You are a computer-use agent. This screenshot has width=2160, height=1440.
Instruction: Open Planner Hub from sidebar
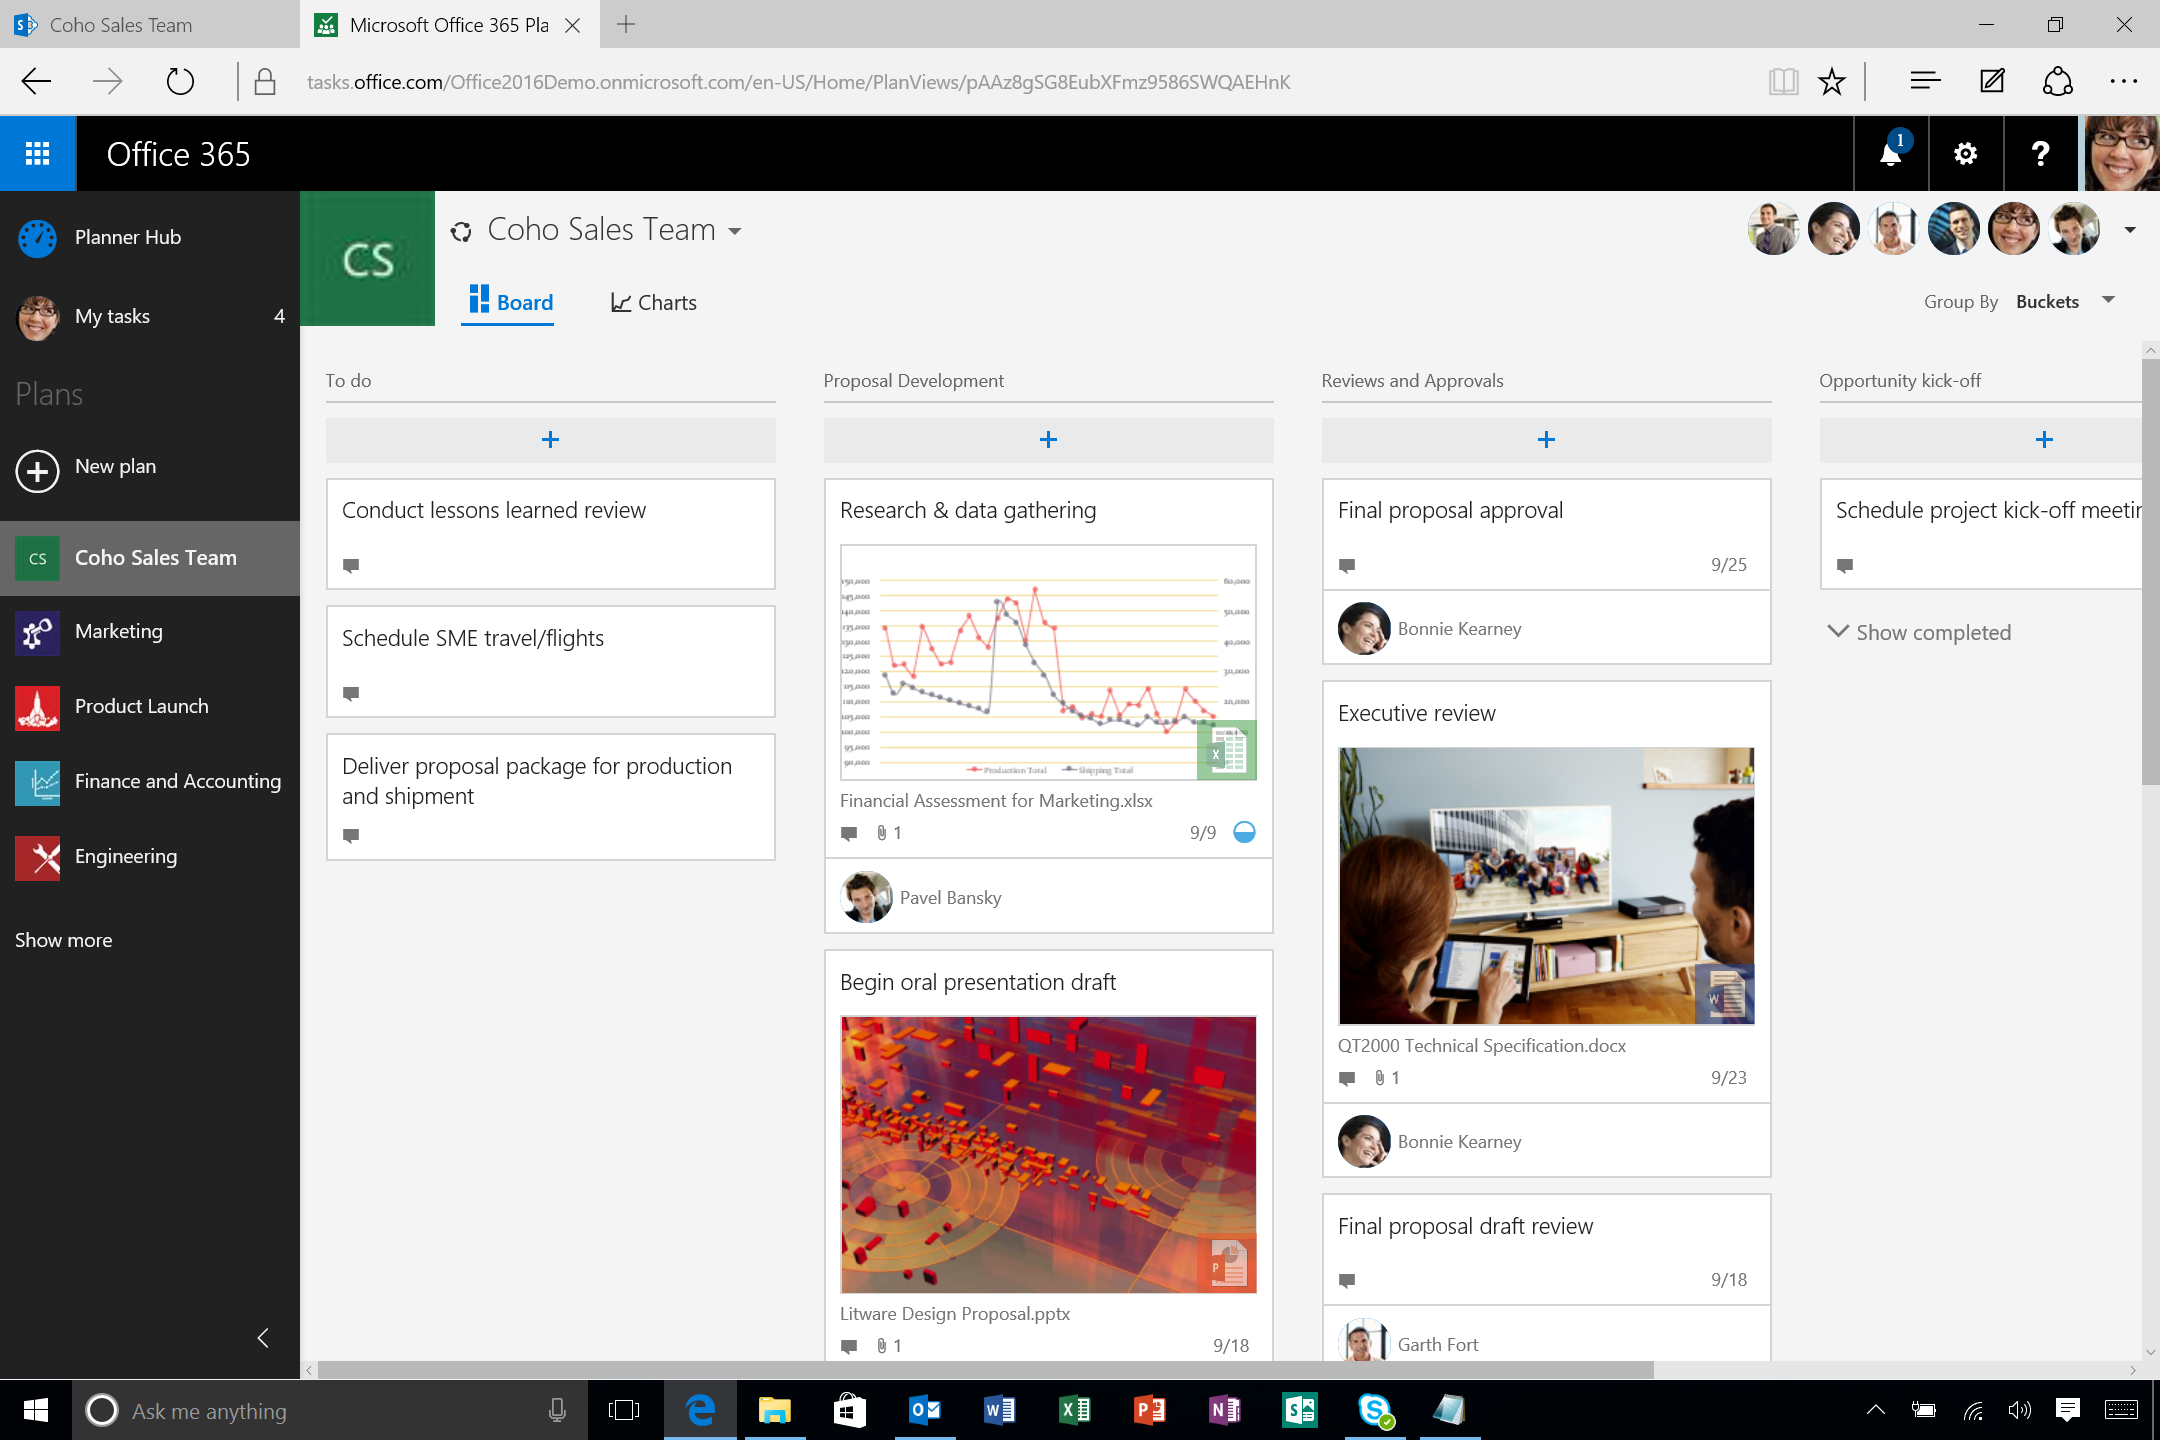click(127, 237)
